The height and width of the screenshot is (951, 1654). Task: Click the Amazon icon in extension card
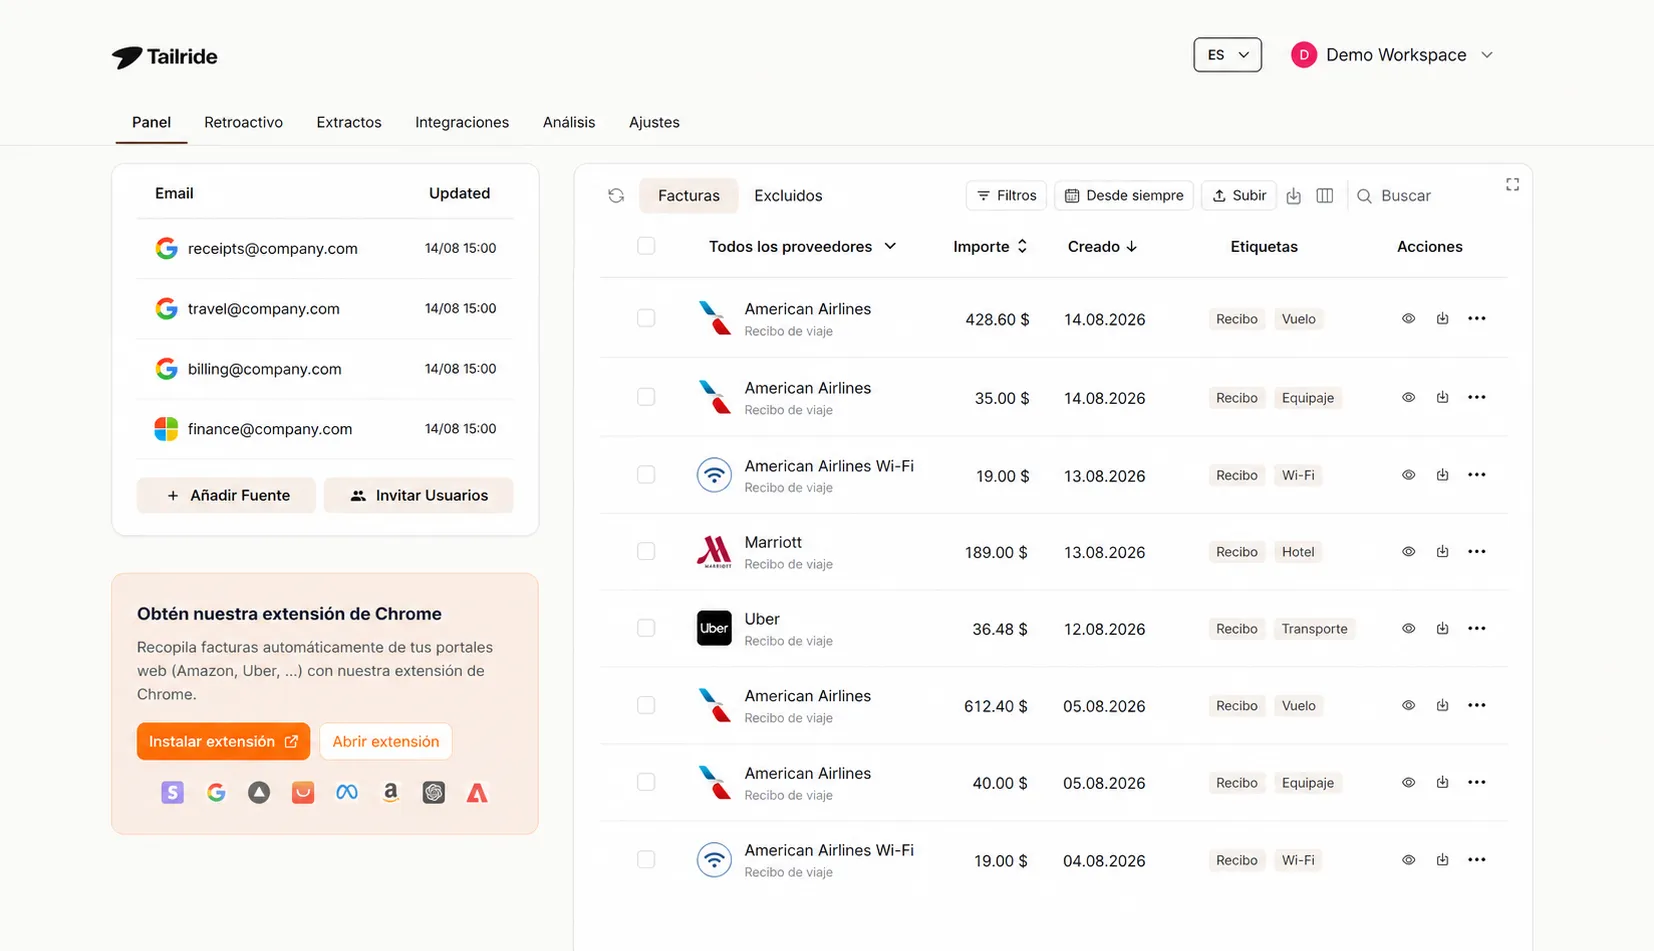click(x=390, y=793)
